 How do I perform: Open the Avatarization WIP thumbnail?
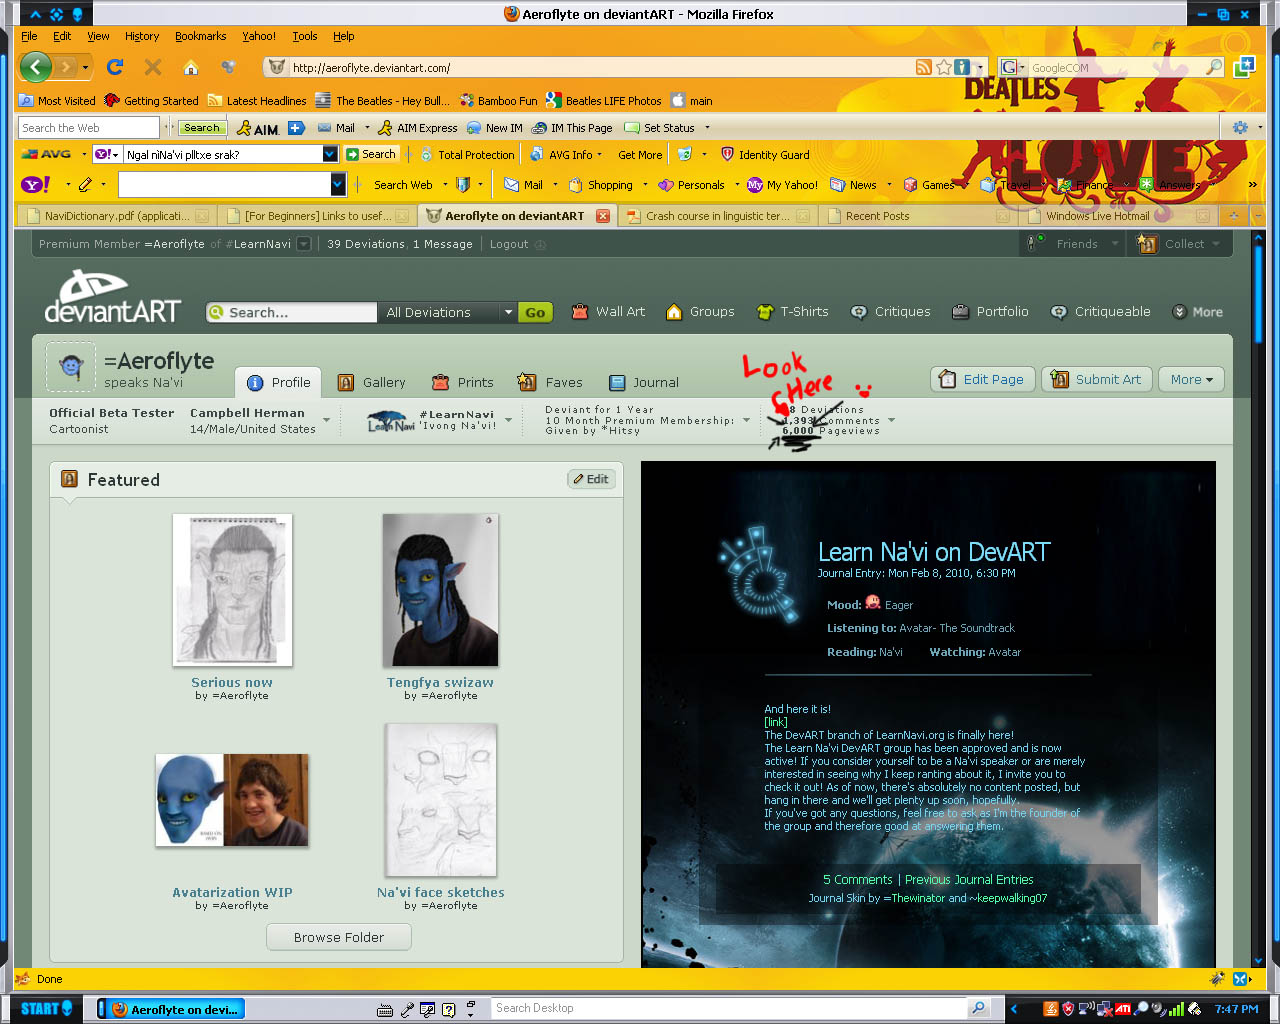pyautogui.click(x=232, y=800)
